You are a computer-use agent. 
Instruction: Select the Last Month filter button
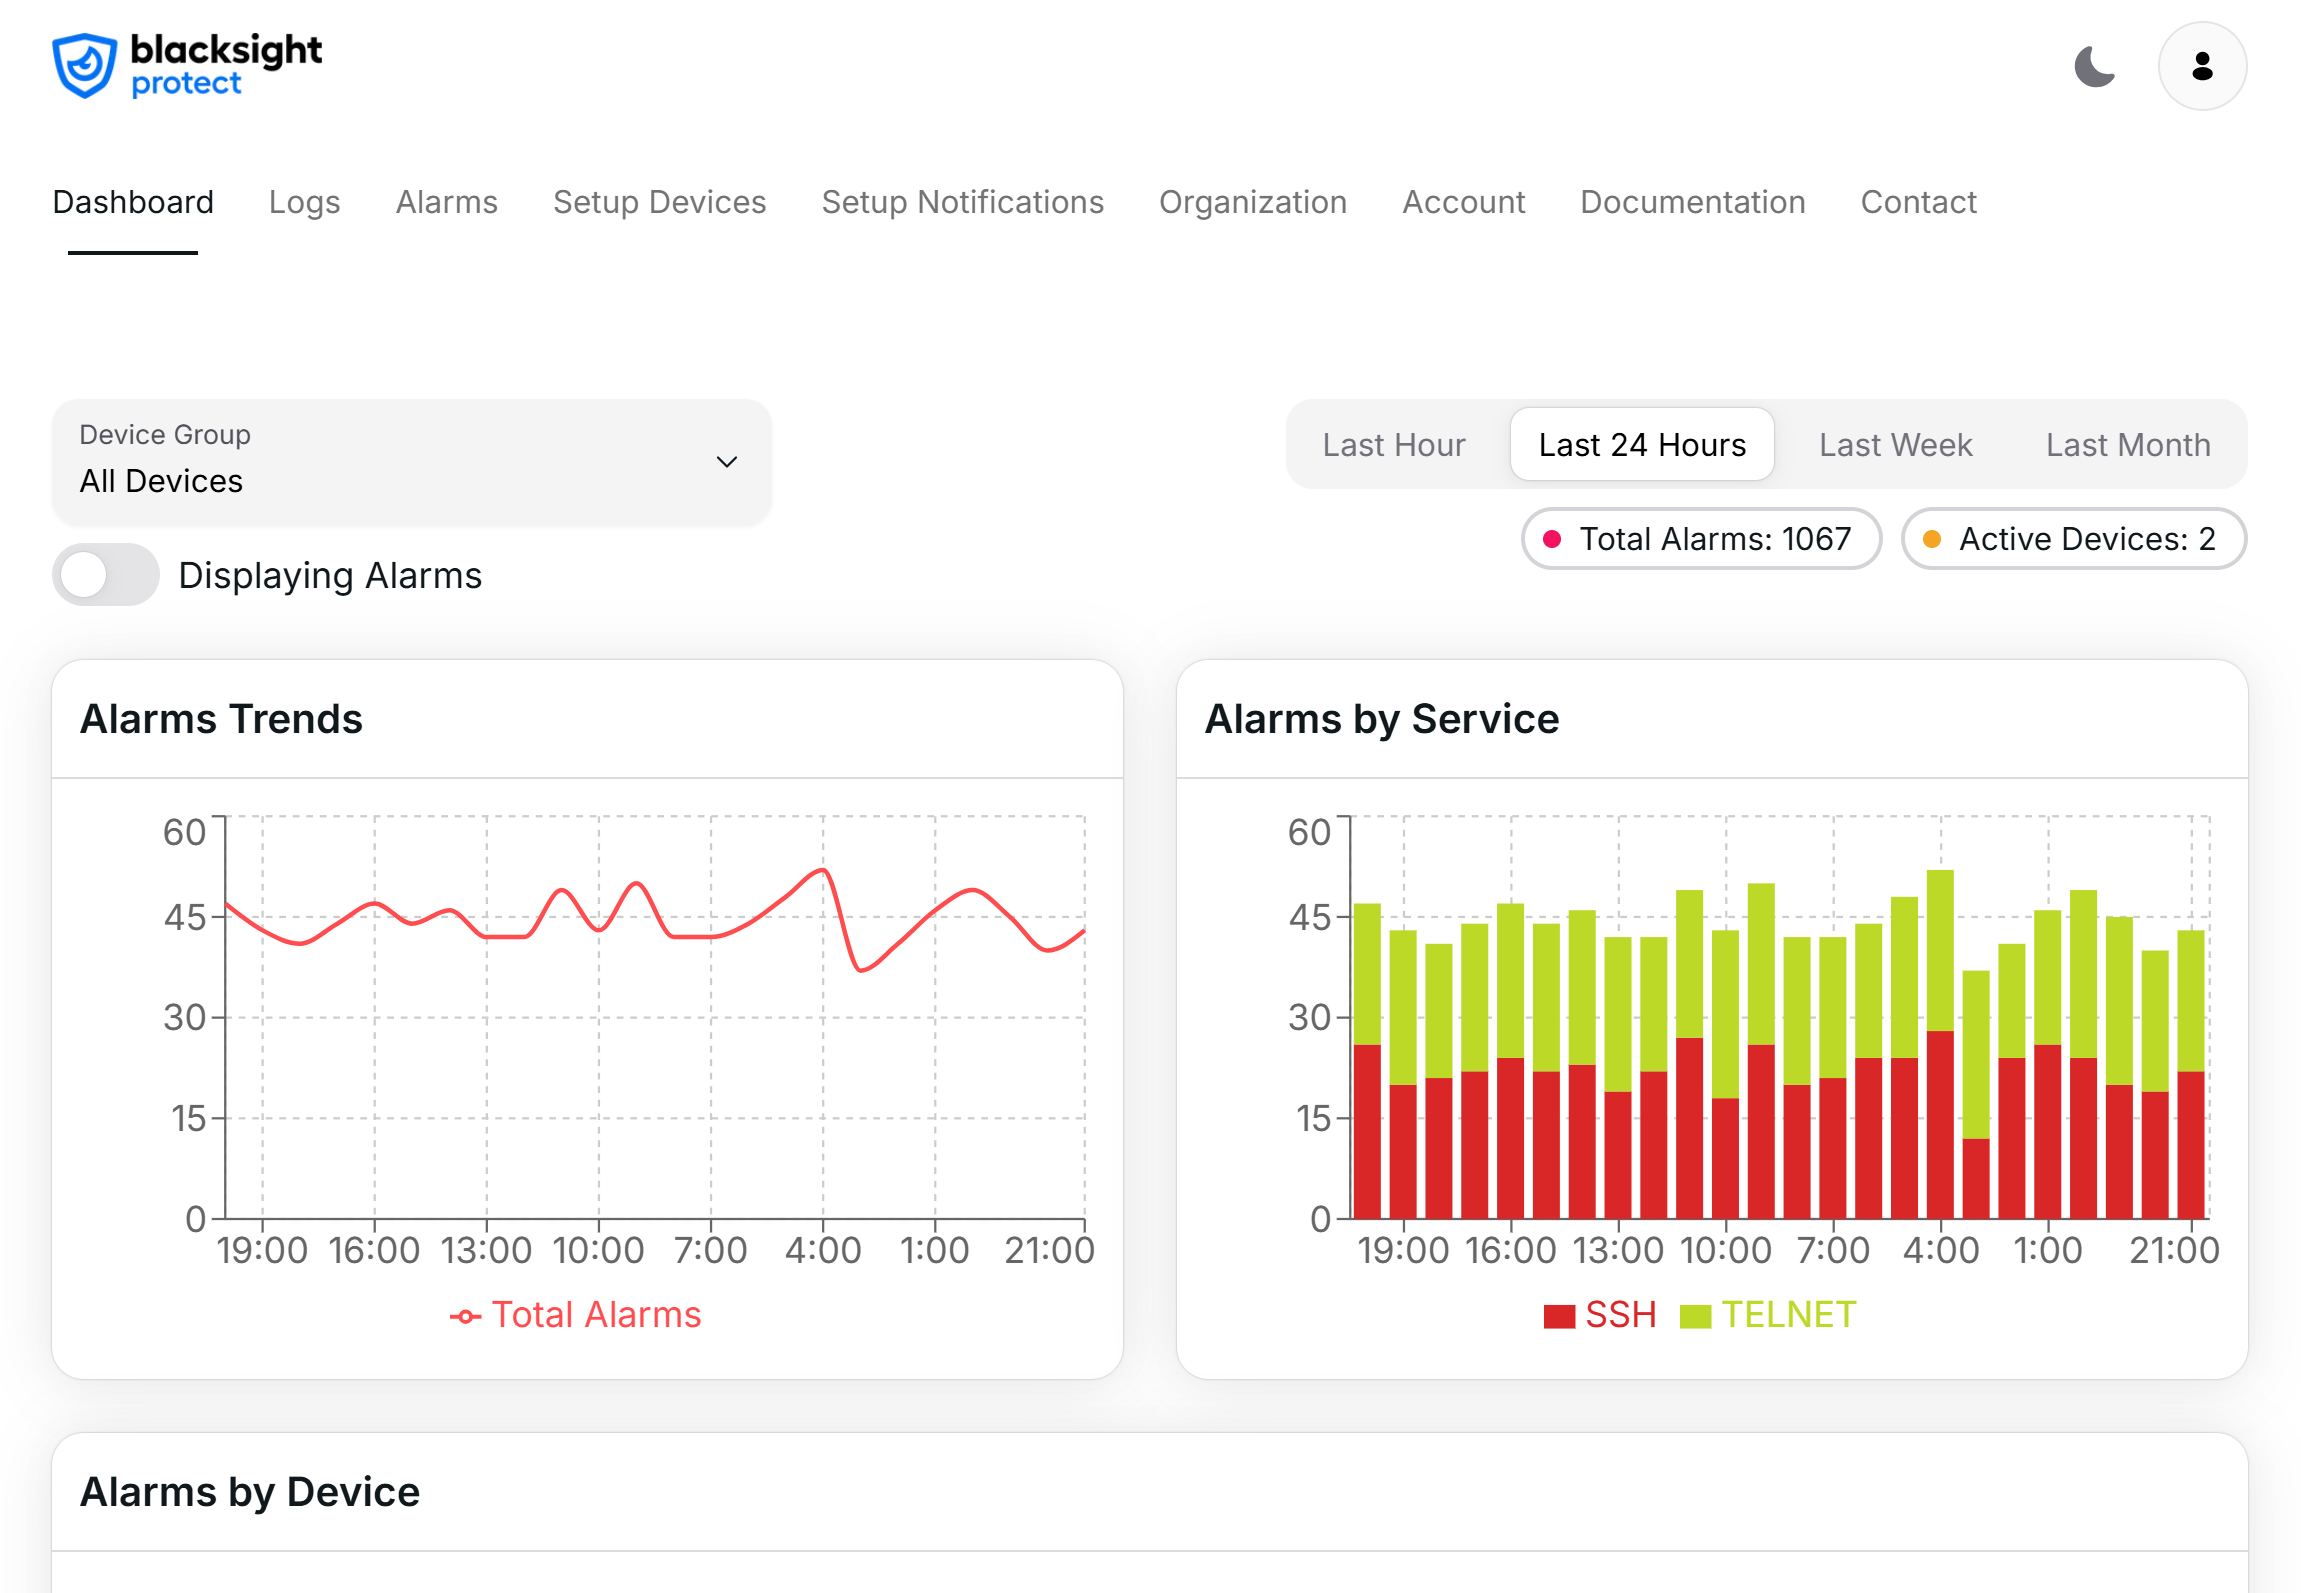coord(2127,444)
